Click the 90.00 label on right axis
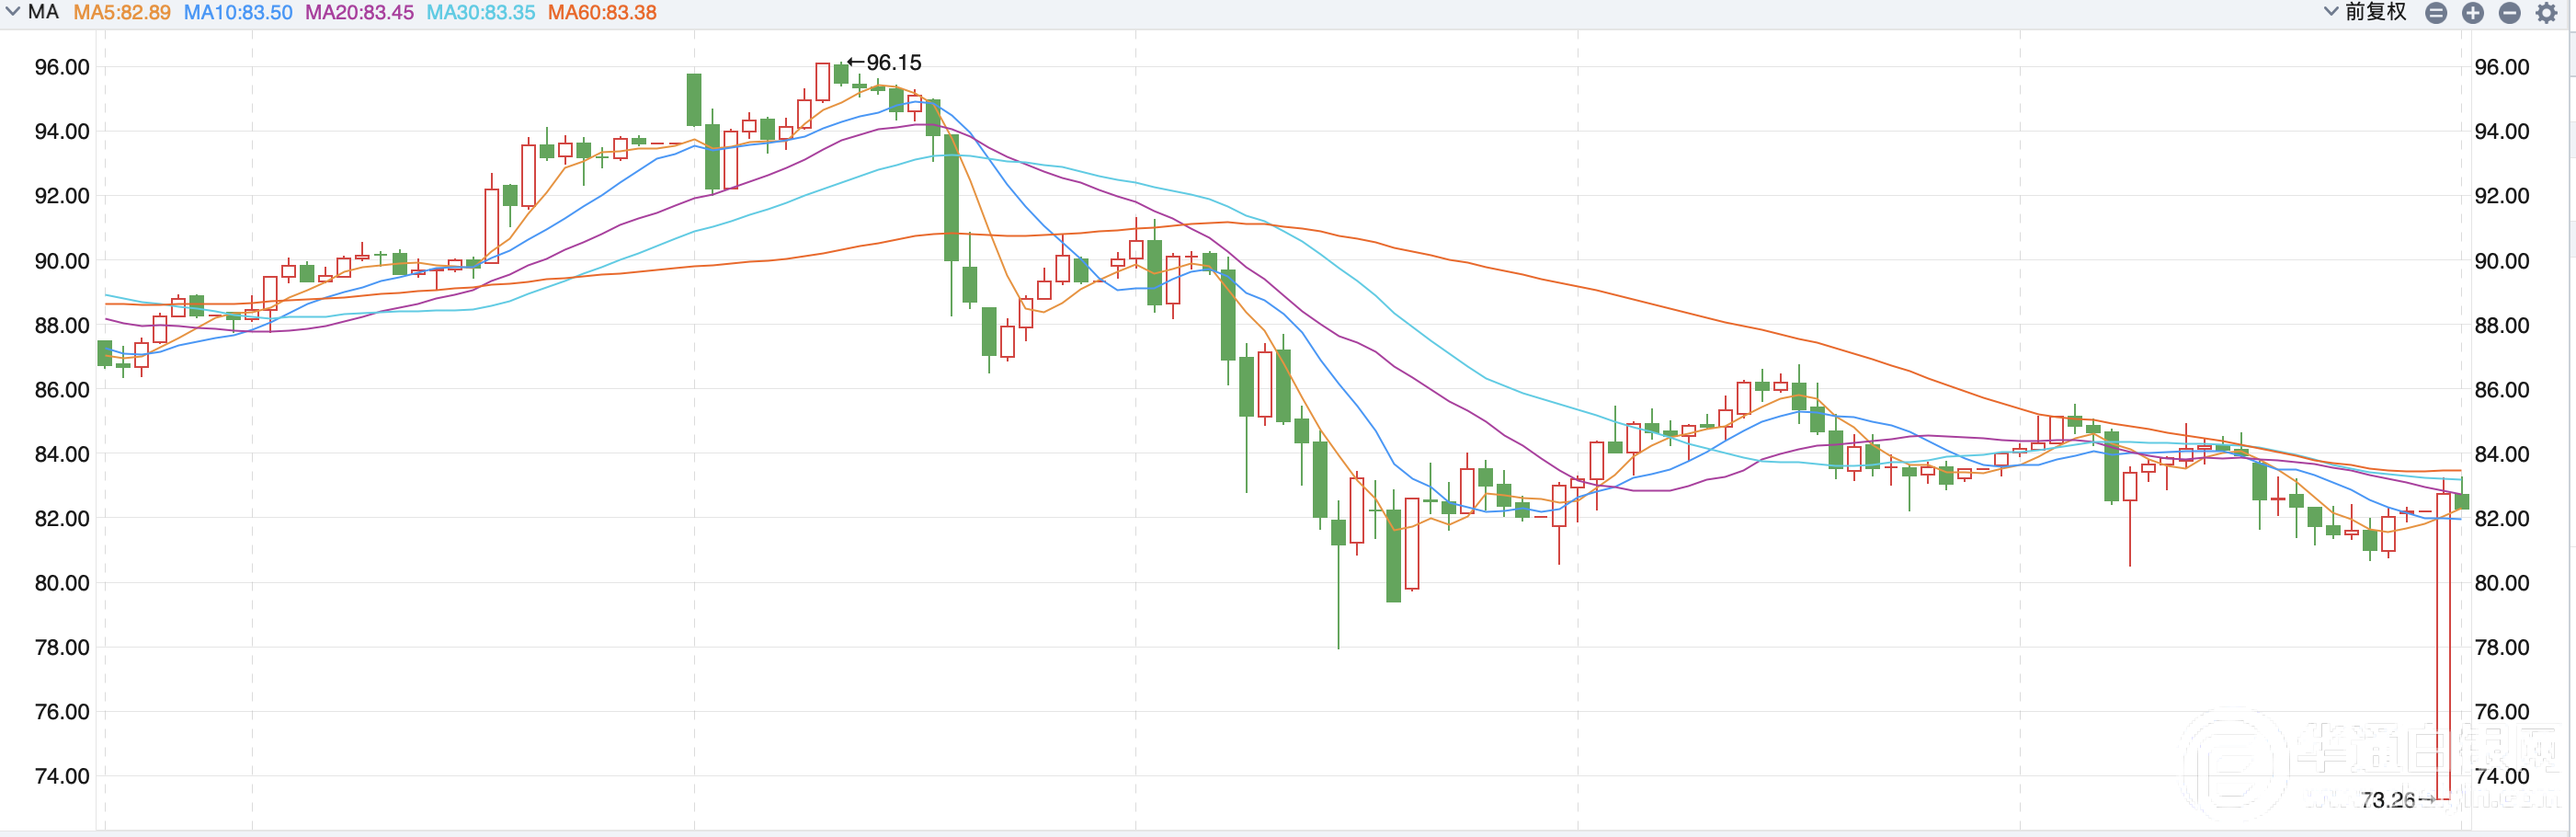The width and height of the screenshot is (2576, 837). (2501, 261)
